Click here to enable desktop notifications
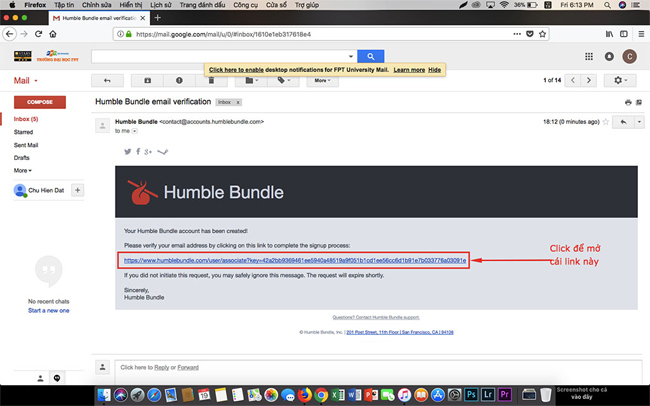650x406 pixels. tap(236, 70)
